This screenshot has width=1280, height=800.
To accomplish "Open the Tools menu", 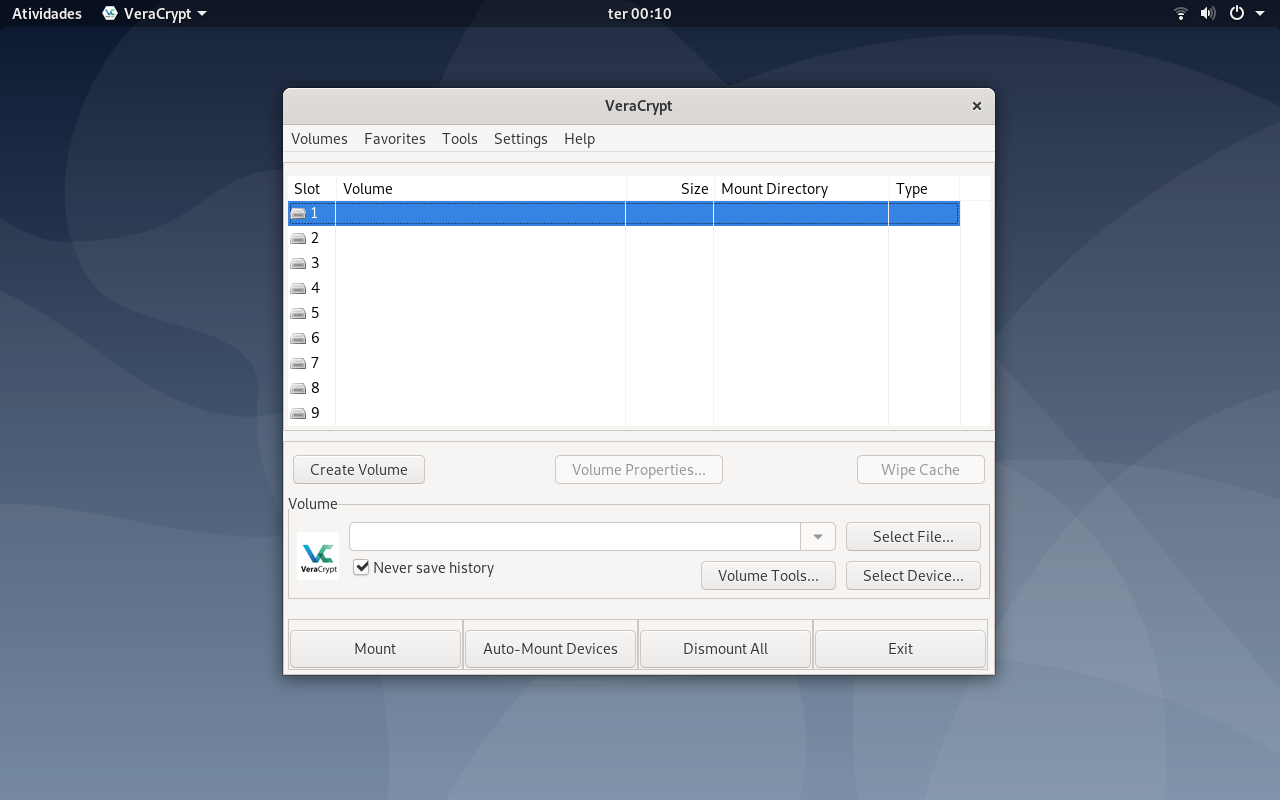I will 460,139.
